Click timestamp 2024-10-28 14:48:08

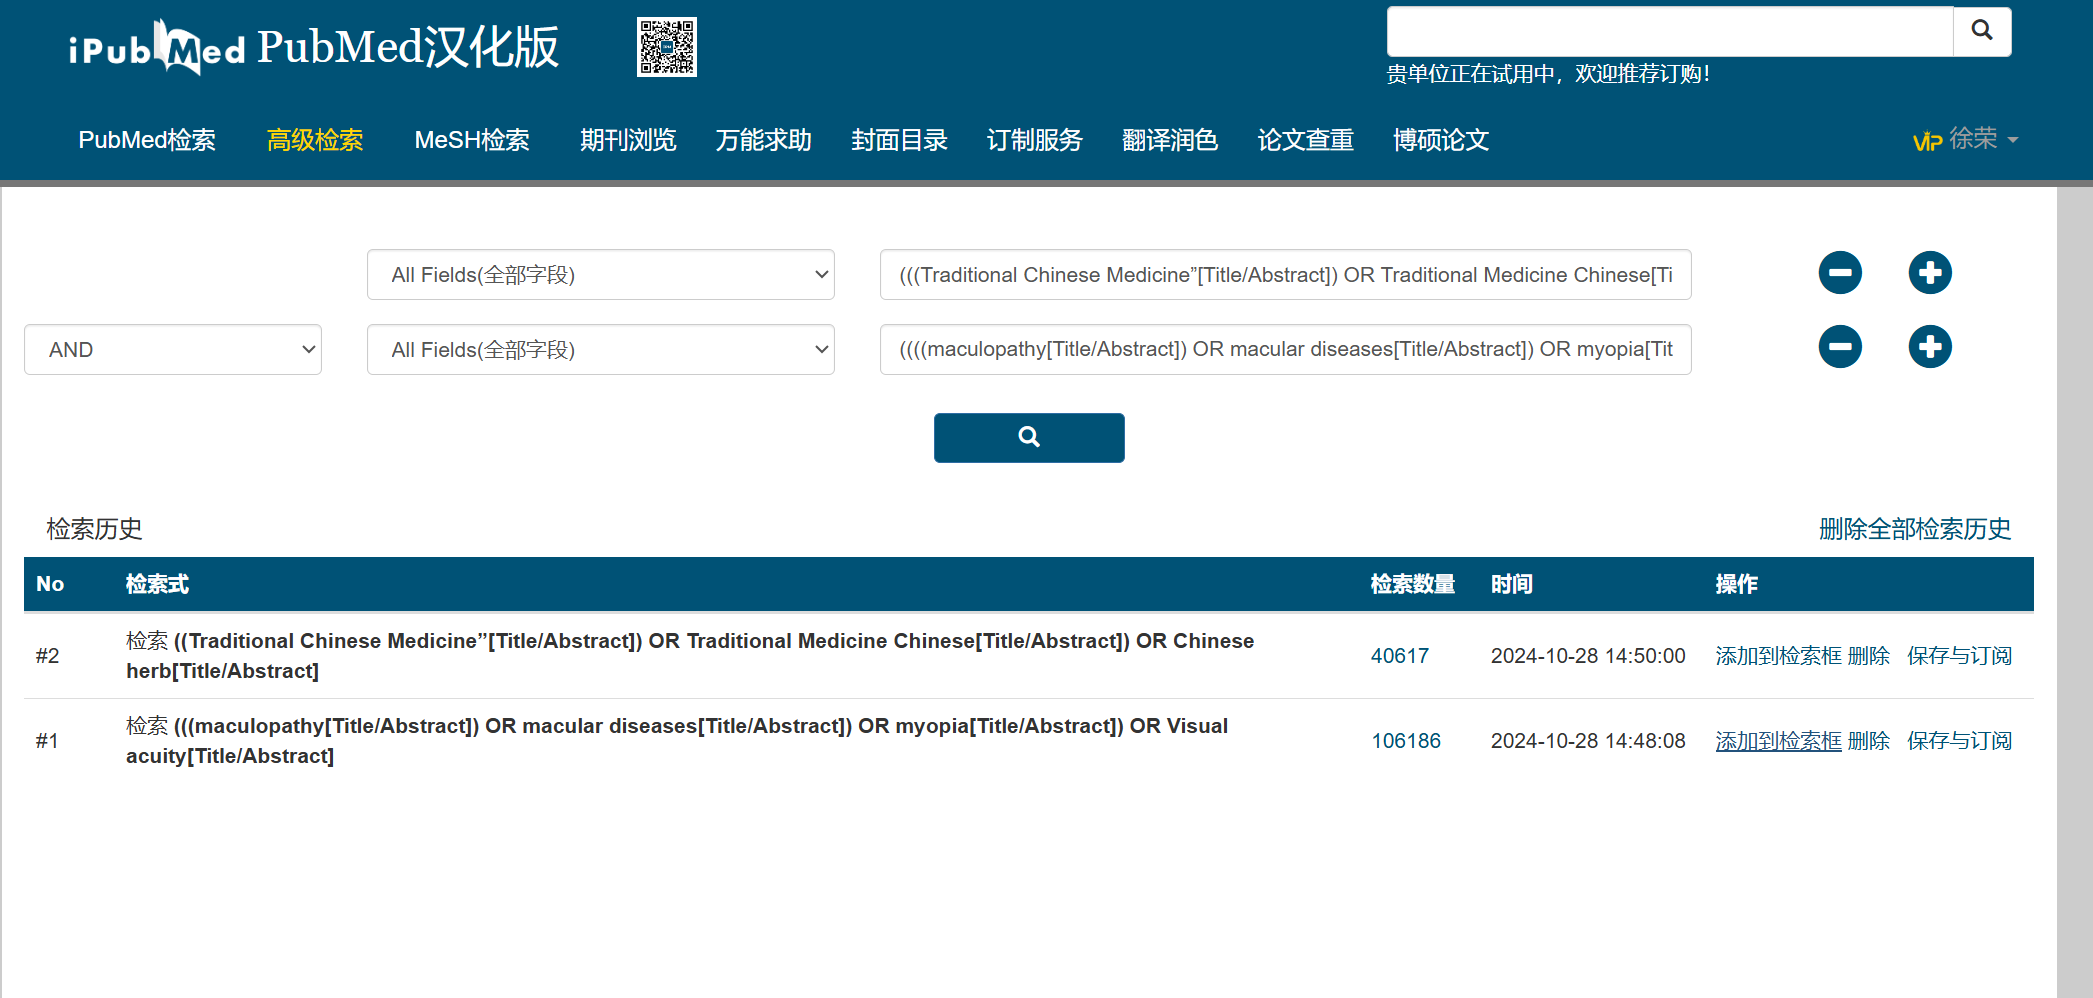[x=1588, y=741]
